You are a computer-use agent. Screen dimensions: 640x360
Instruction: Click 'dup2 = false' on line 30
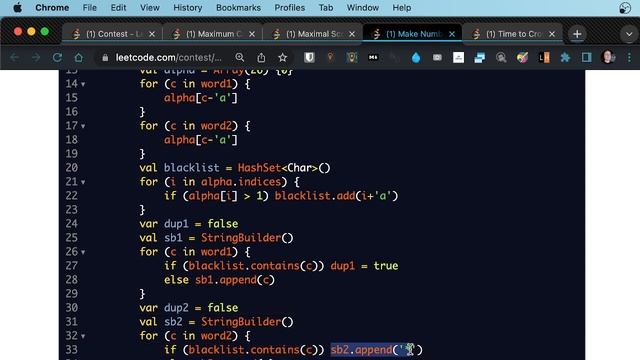point(201,308)
